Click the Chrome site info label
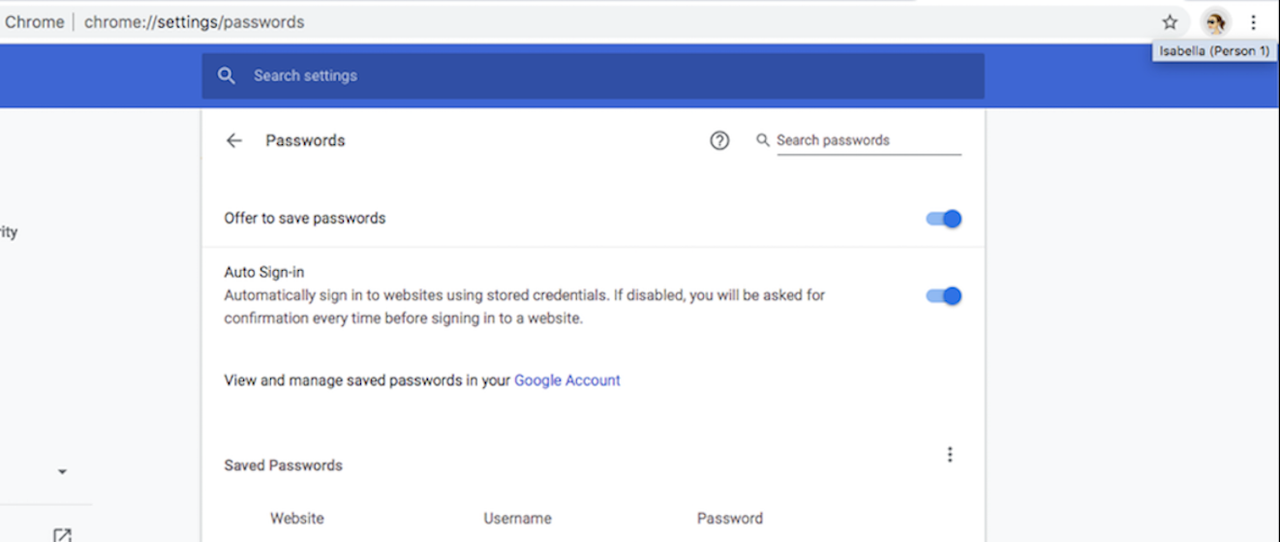Screen dimensions: 1280x542 tap(34, 22)
